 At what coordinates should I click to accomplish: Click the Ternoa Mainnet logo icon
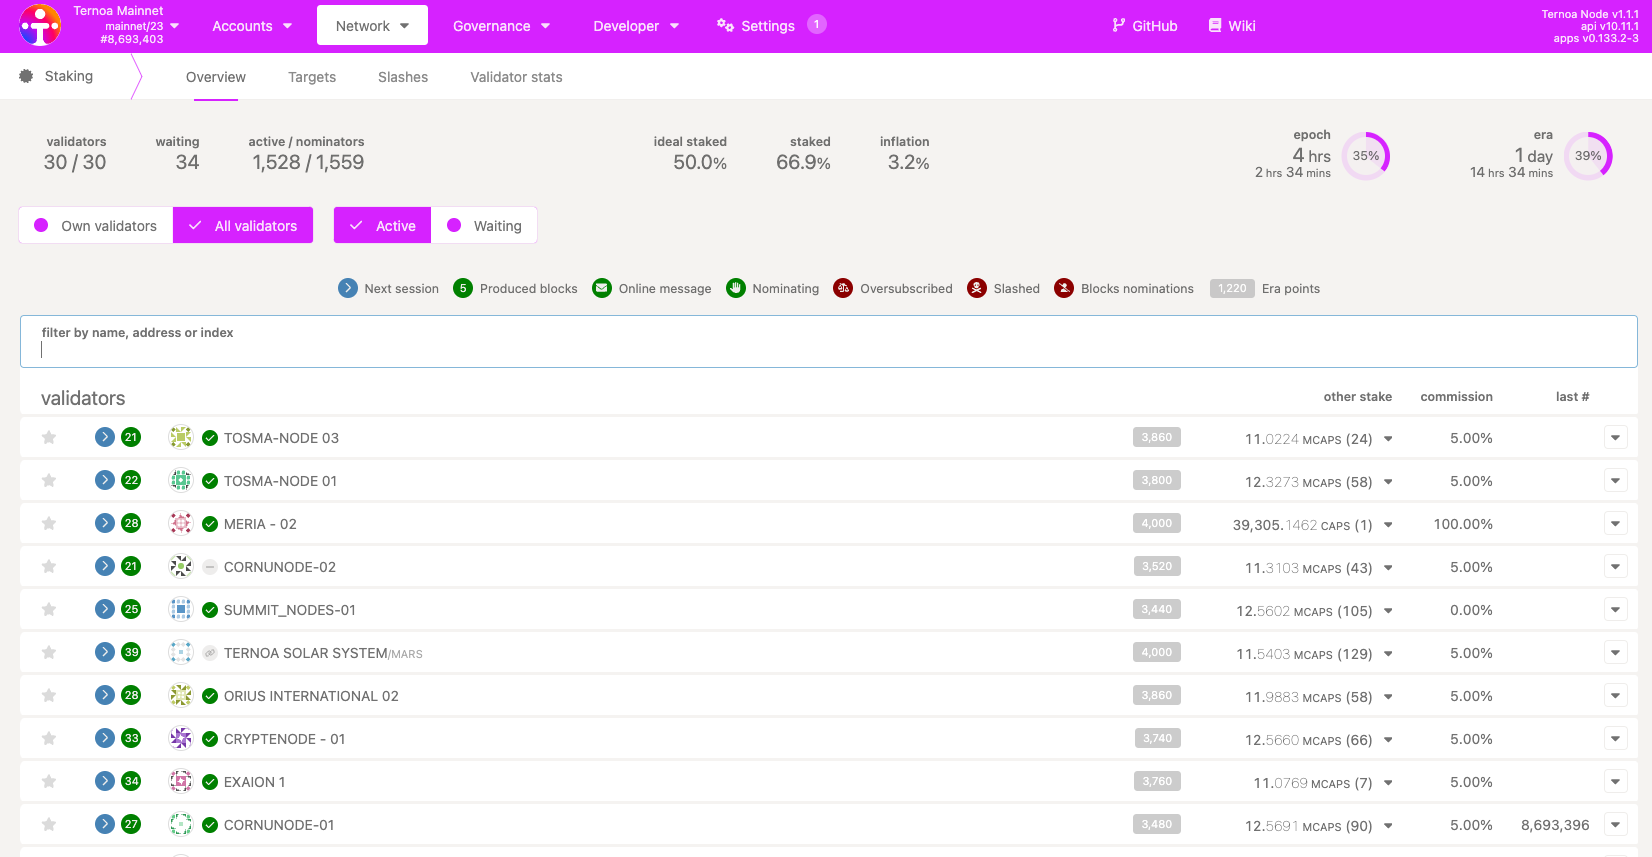[x=40, y=26]
